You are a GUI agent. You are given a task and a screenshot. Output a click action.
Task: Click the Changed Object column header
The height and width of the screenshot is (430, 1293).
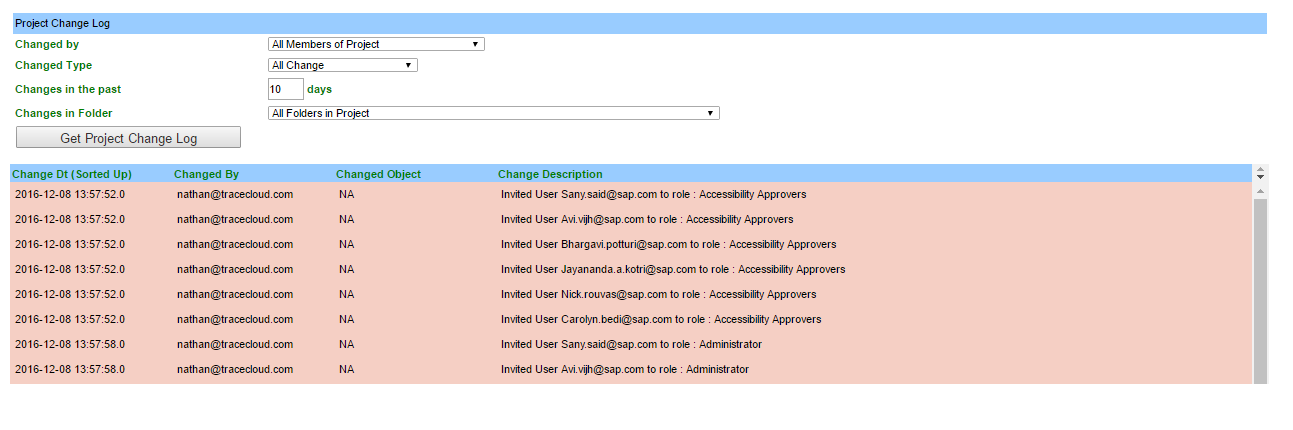(x=378, y=174)
